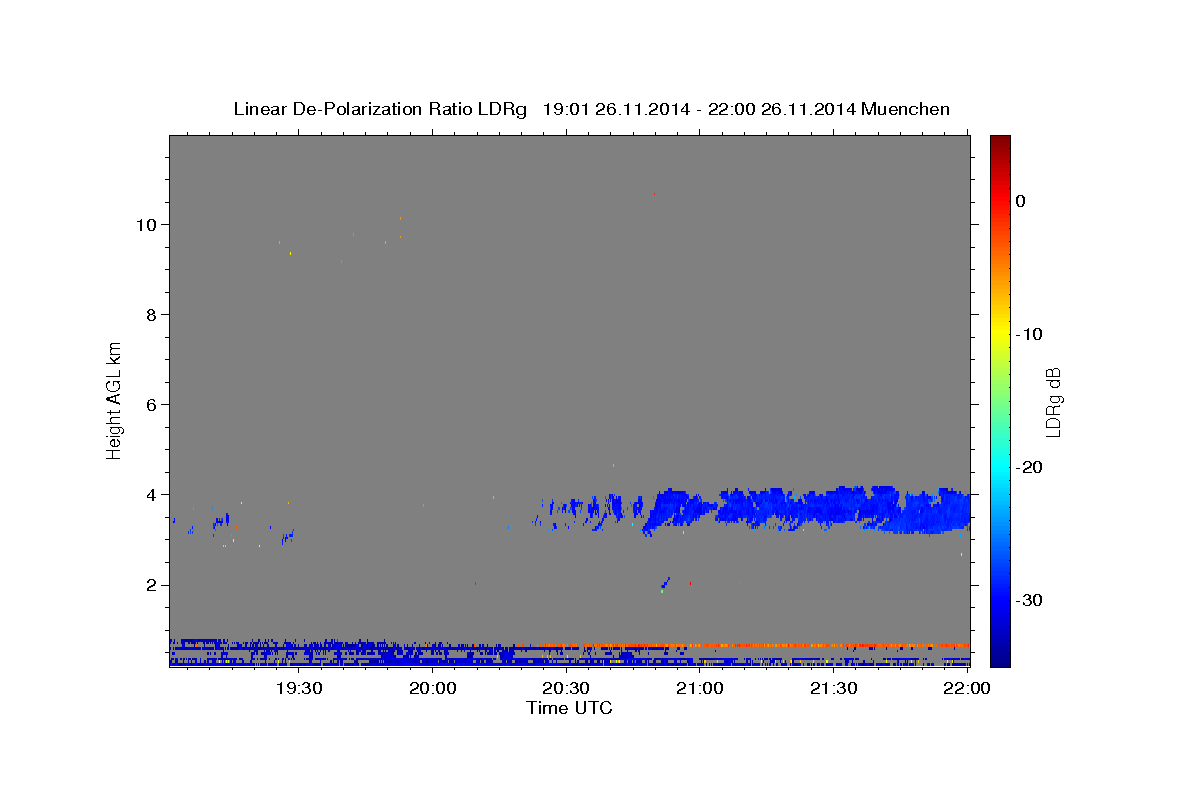Image resolution: width=1200 pixels, height=800 pixels.
Task: Click the height tick label 2
Action: (x=153, y=585)
